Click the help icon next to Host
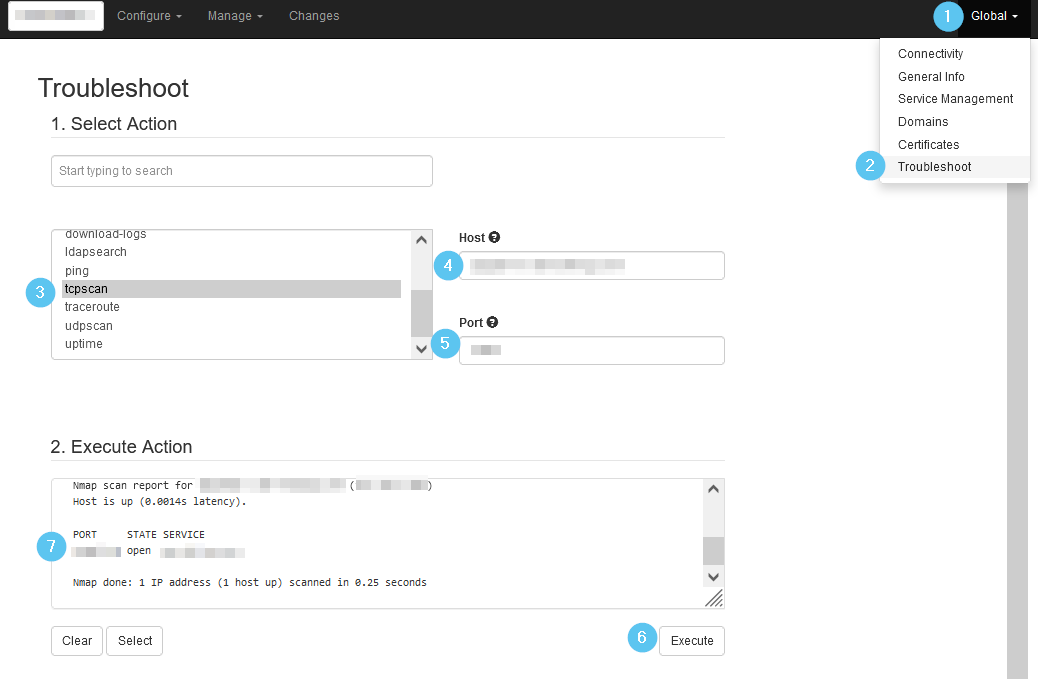Viewport: 1038px width, 679px height. [x=494, y=238]
